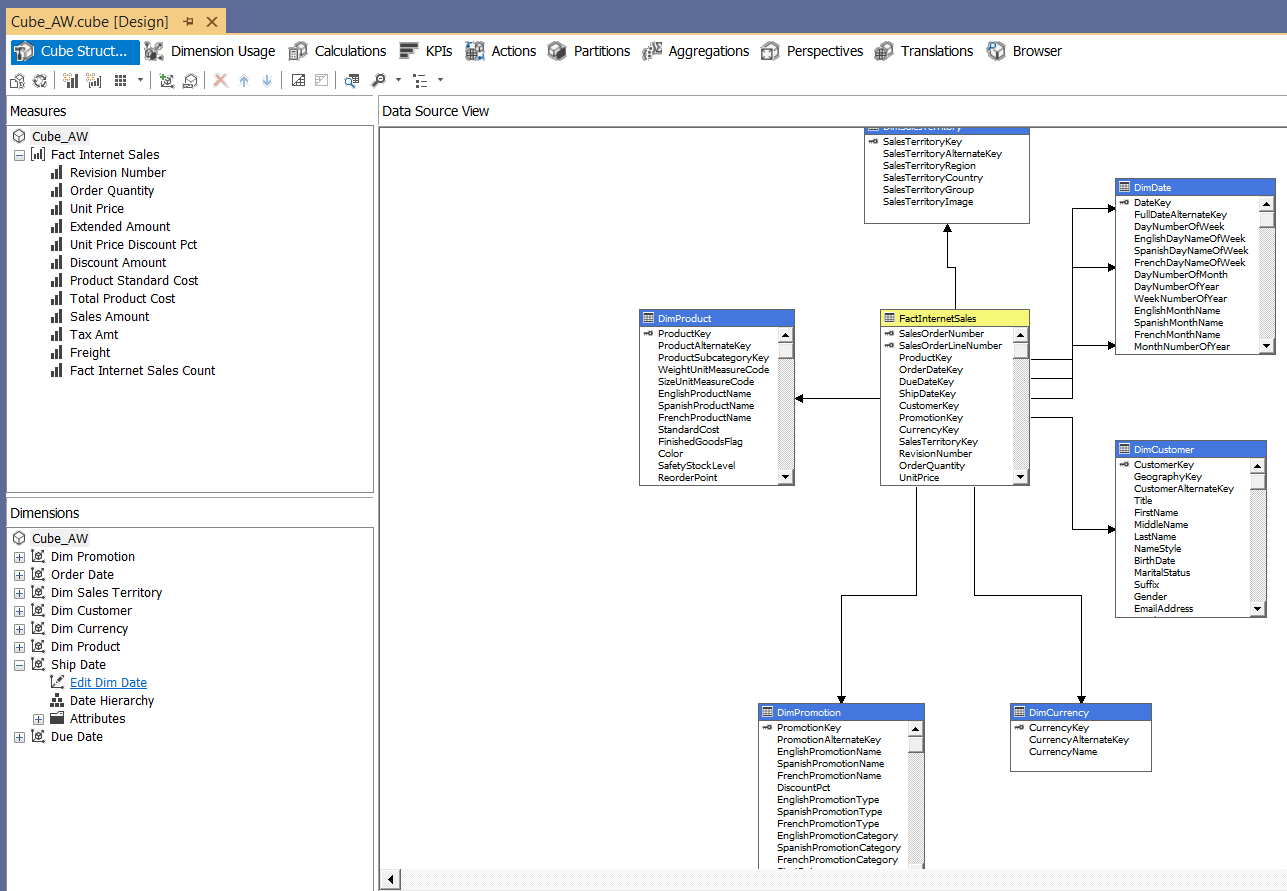Screen dimensions: 1287x891
Task: Open the Partitions tab
Action: tap(600, 50)
